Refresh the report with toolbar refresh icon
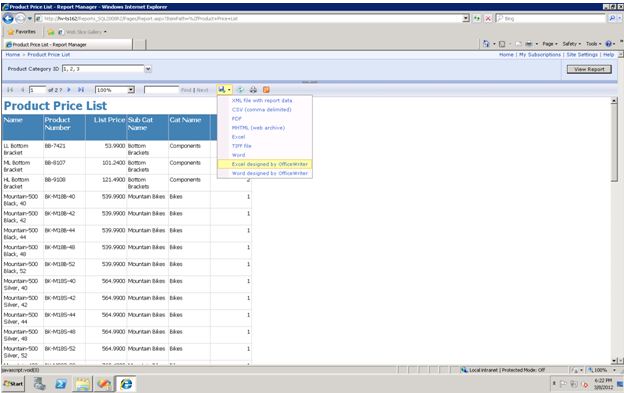Image resolution: width=624 pixels, height=393 pixels. click(240, 90)
